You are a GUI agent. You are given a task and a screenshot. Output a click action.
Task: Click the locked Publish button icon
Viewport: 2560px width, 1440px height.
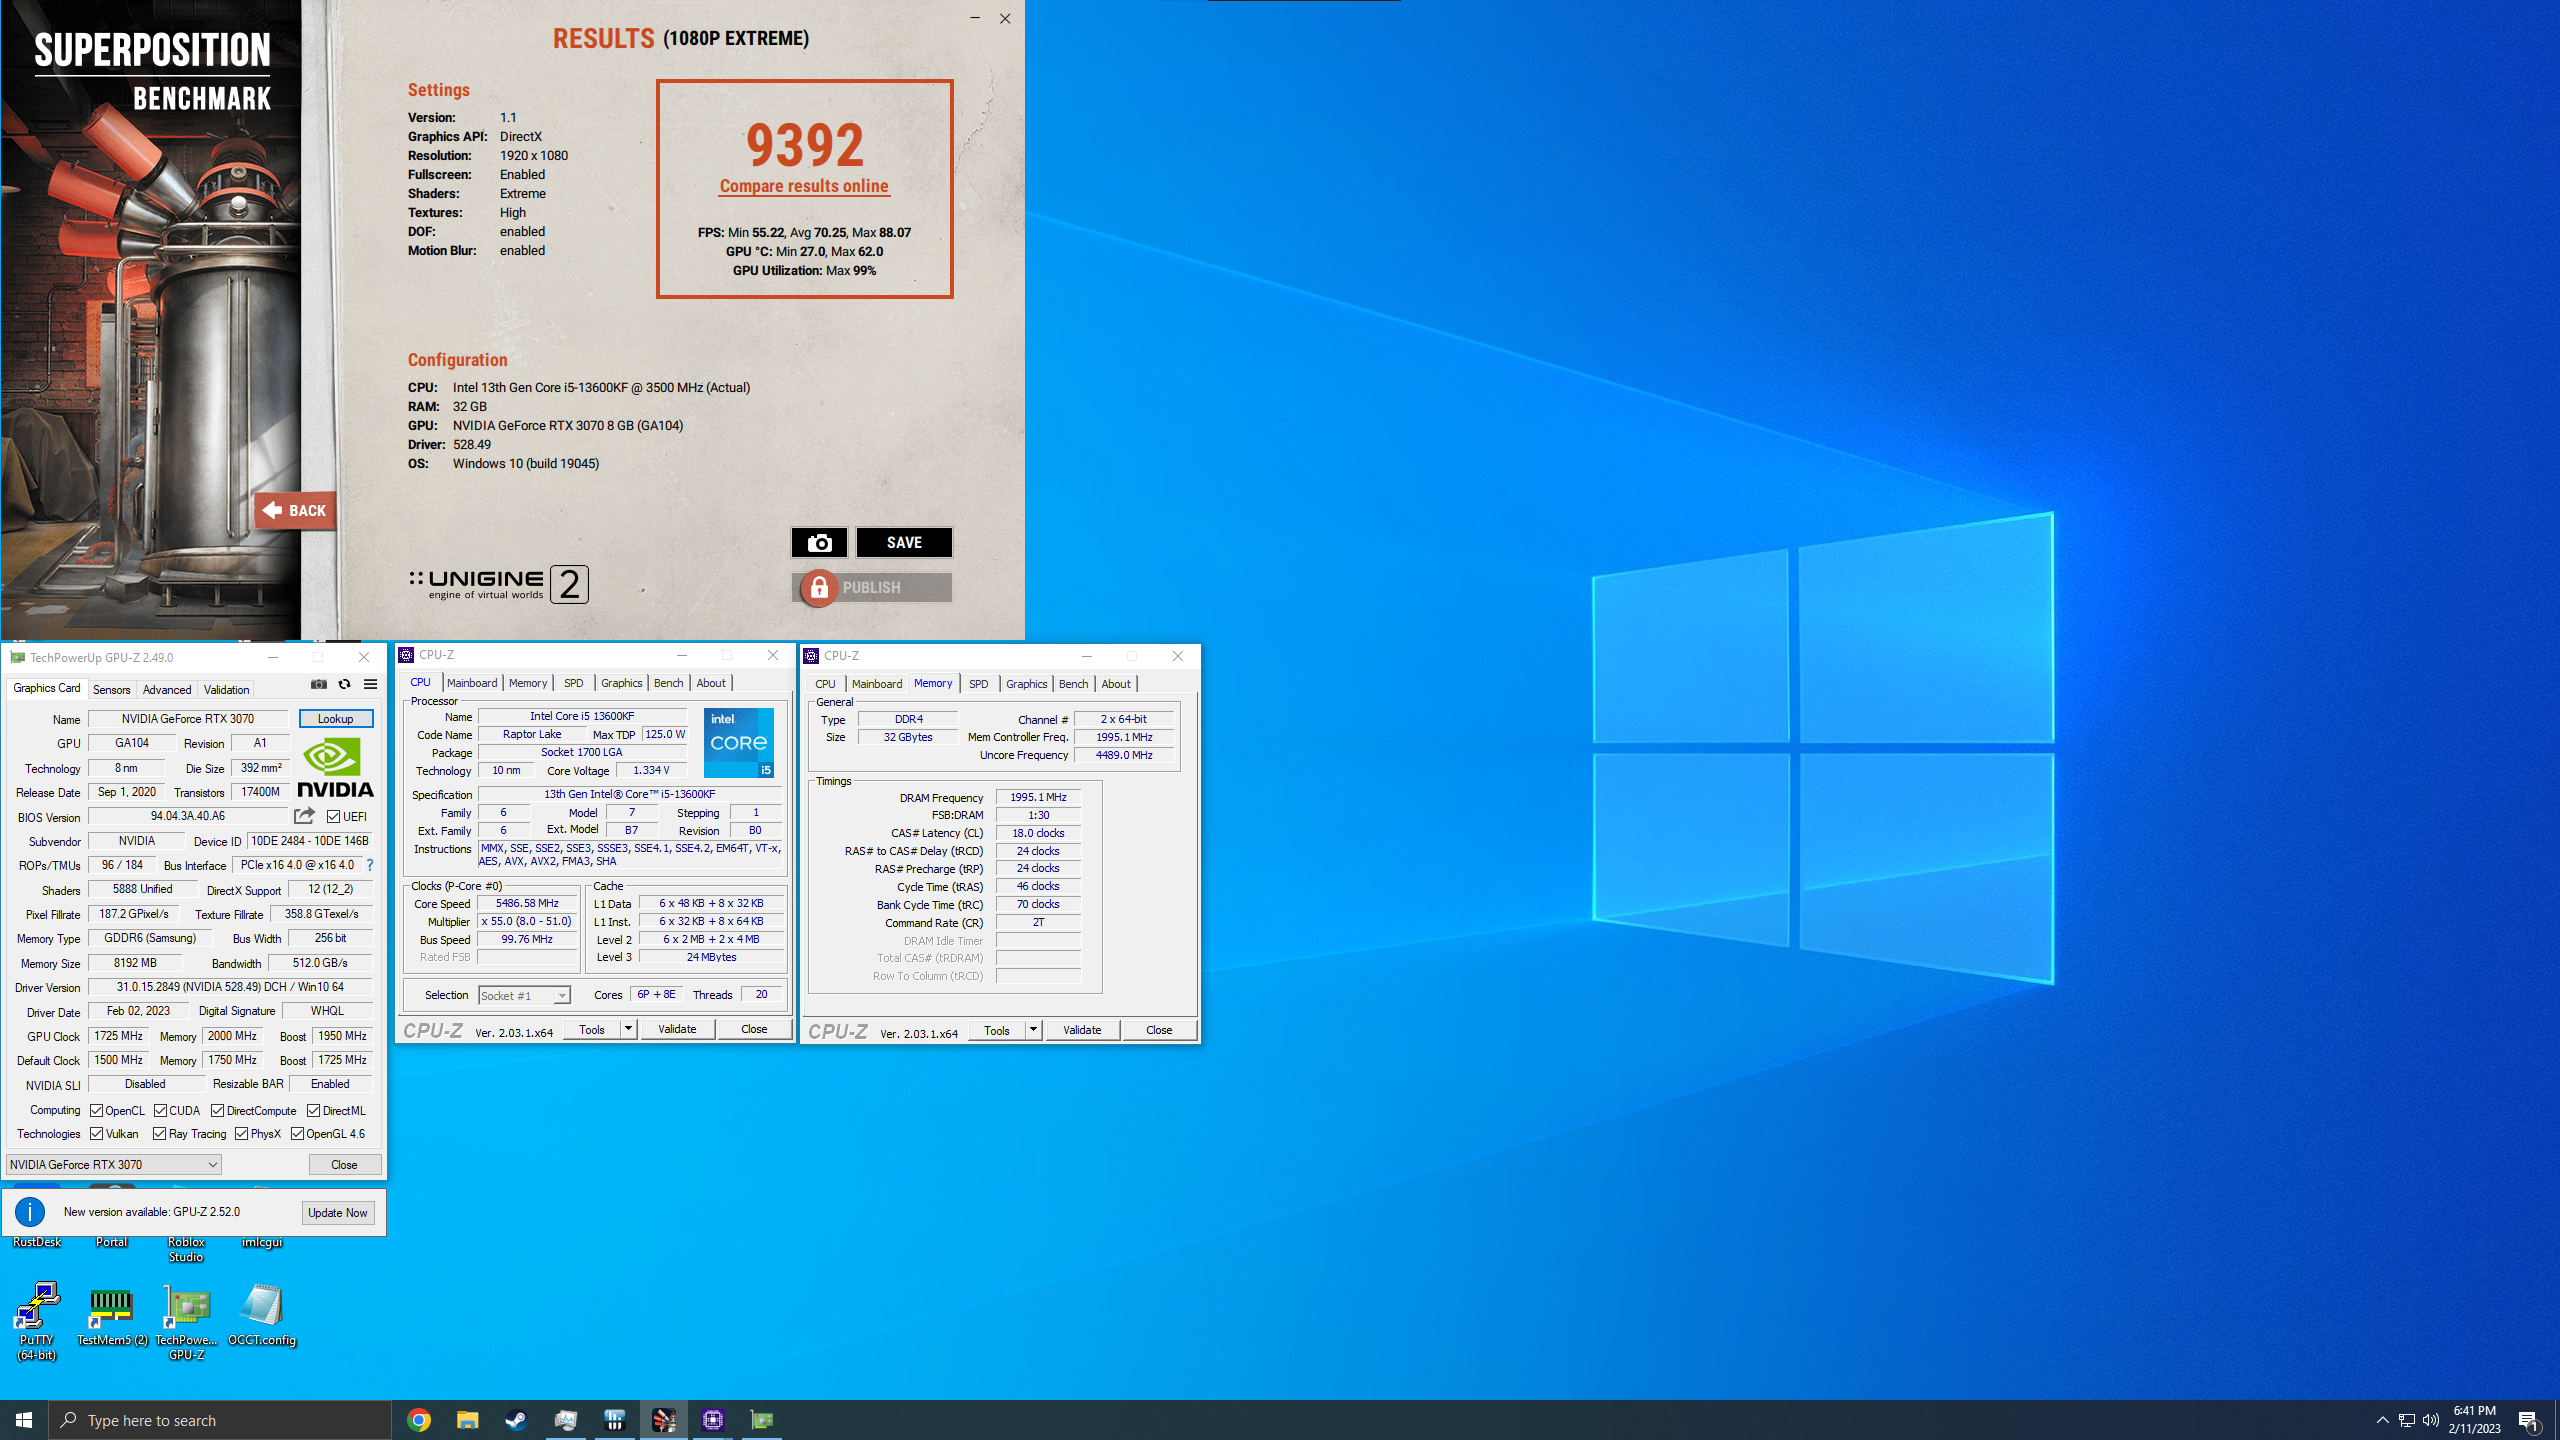pos(818,588)
